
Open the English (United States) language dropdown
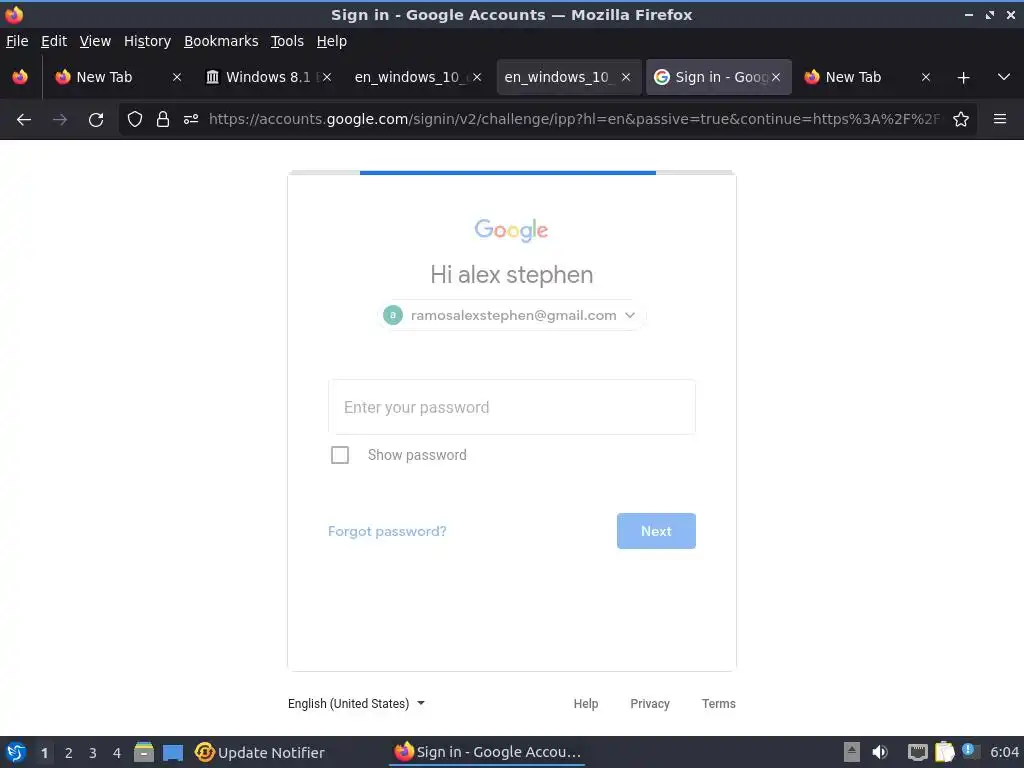357,703
